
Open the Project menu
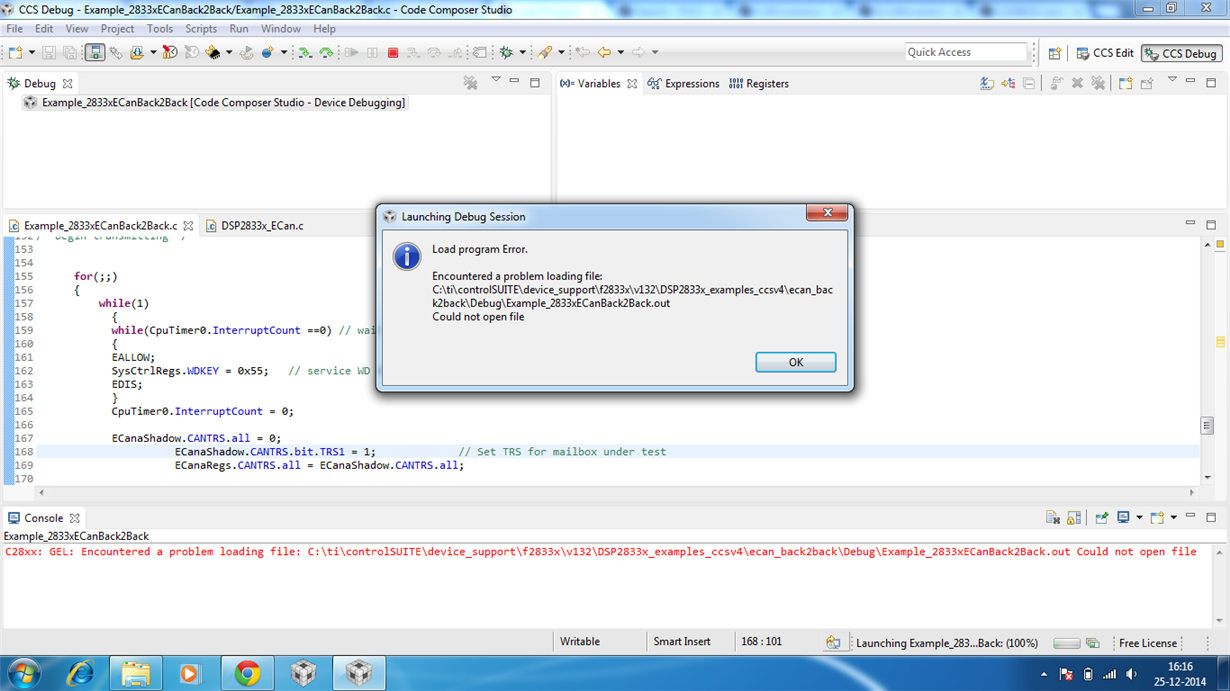click(x=117, y=29)
